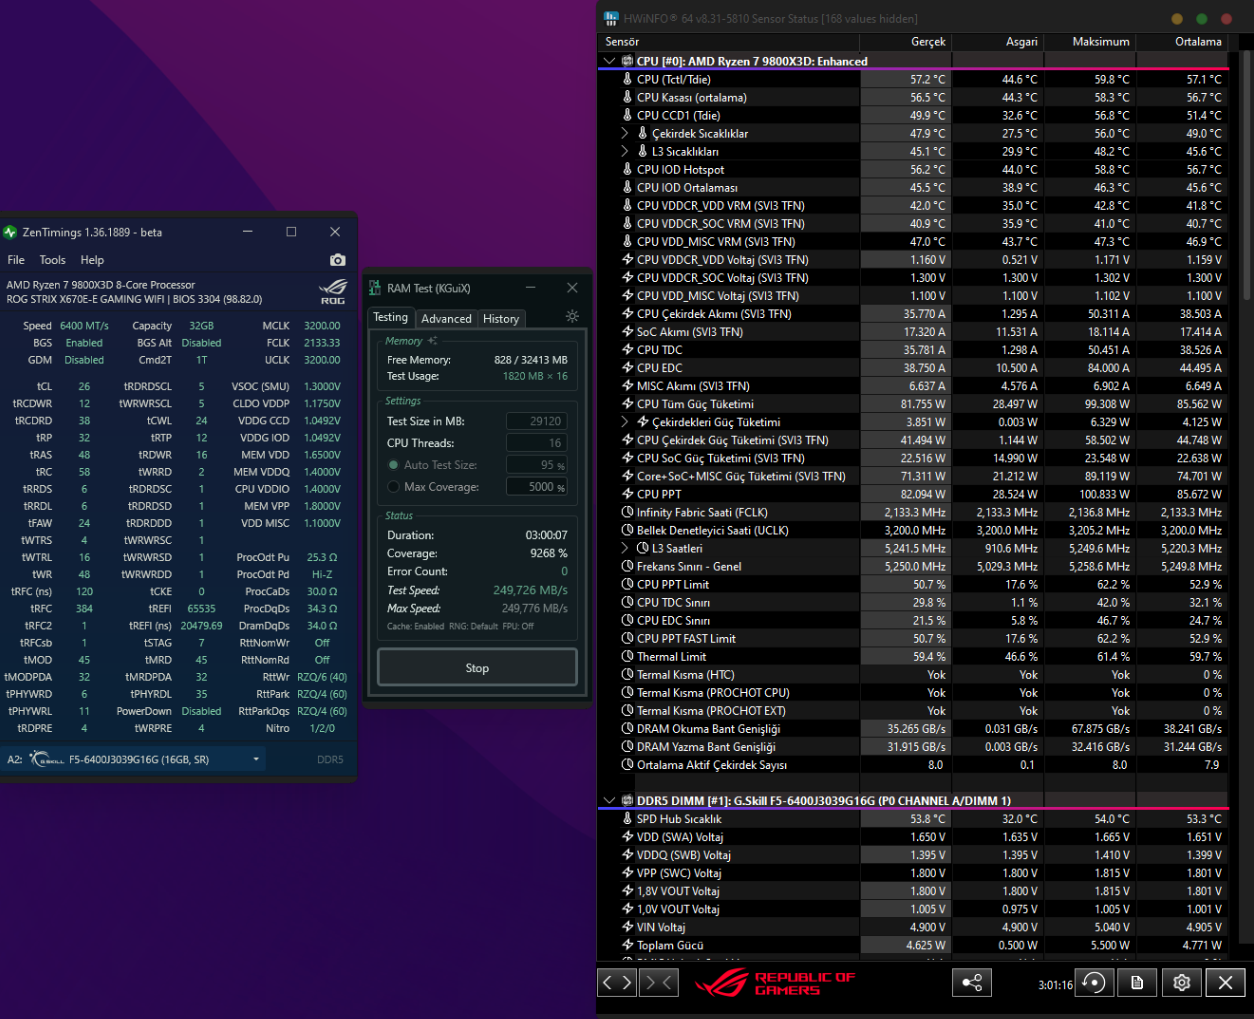The height and width of the screenshot is (1019, 1254).
Task: Click the tREFI value 65535 in ZenTimings
Action: coord(201,608)
